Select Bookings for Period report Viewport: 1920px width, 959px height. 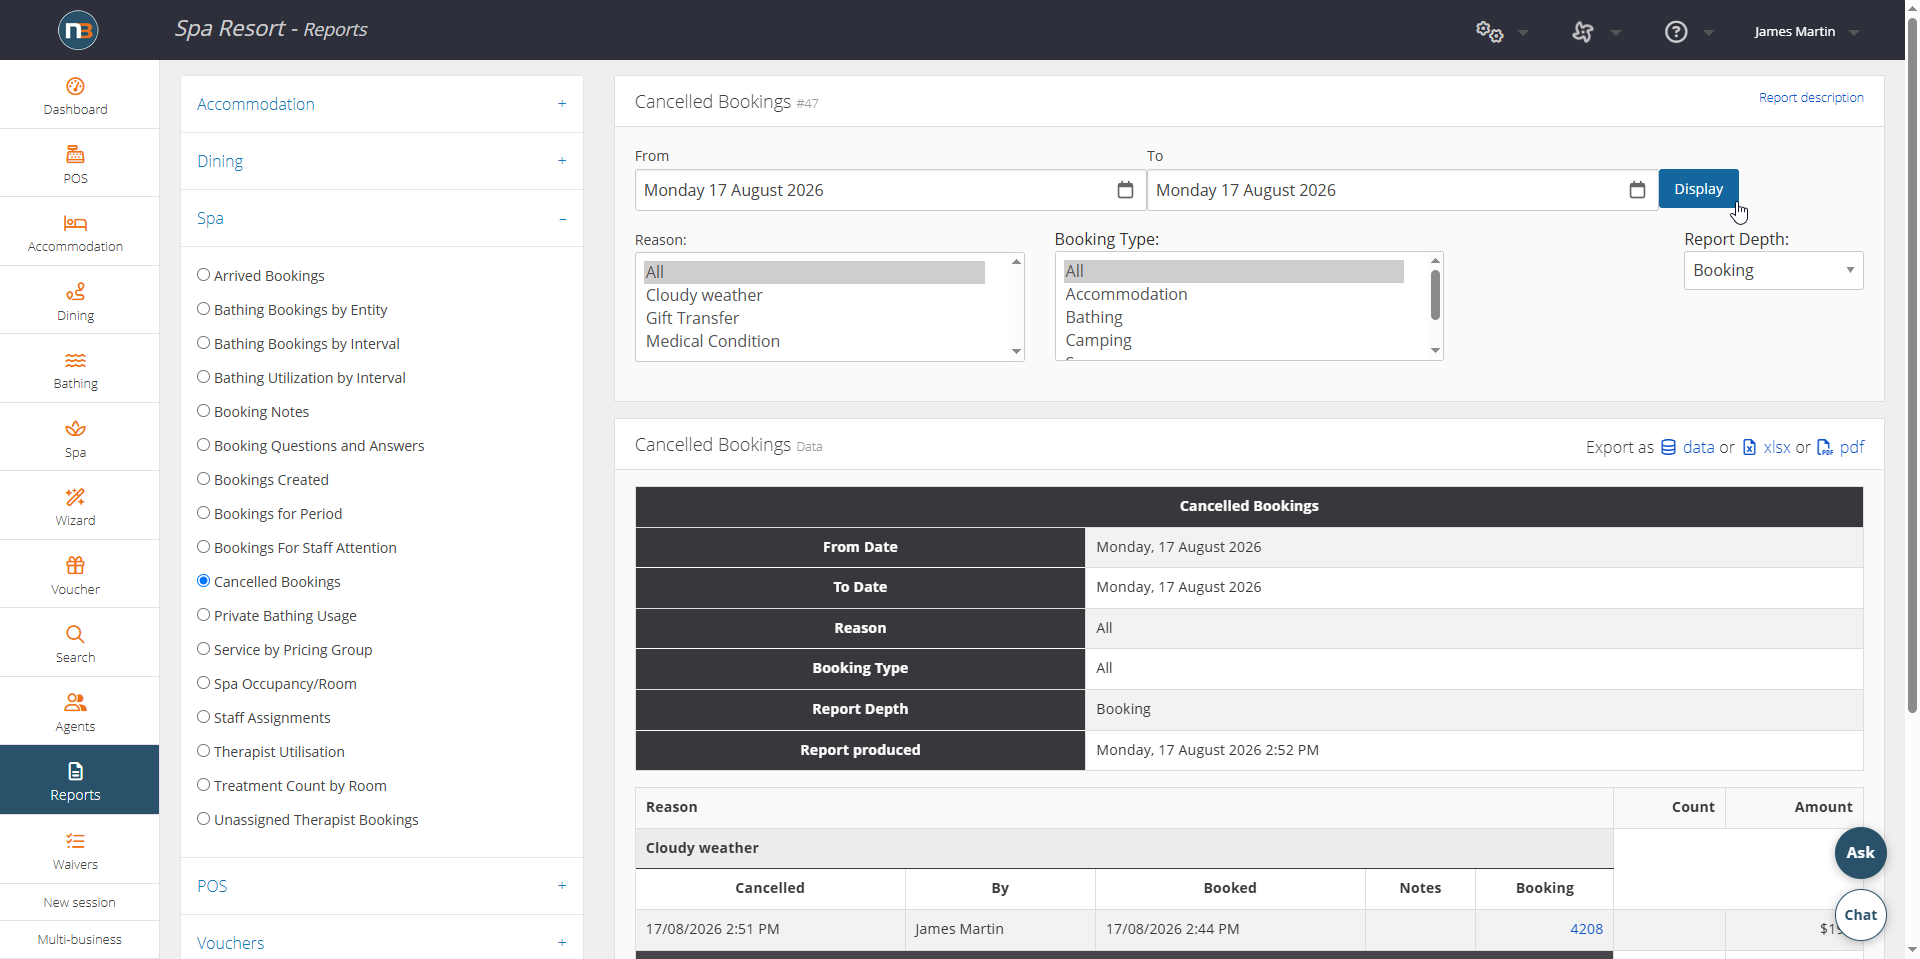[203, 513]
